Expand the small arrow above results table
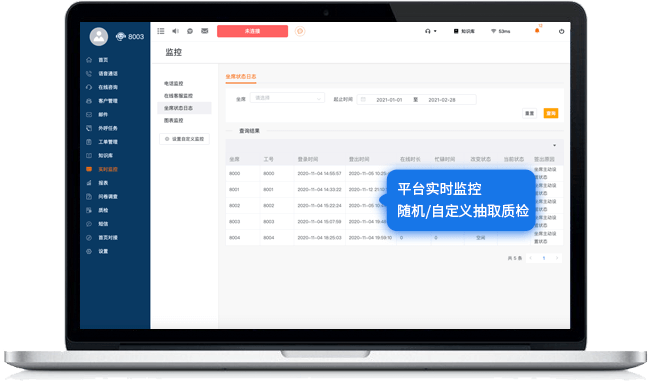The width and height of the screenshot is (650, 382). [x=555, y=145]
